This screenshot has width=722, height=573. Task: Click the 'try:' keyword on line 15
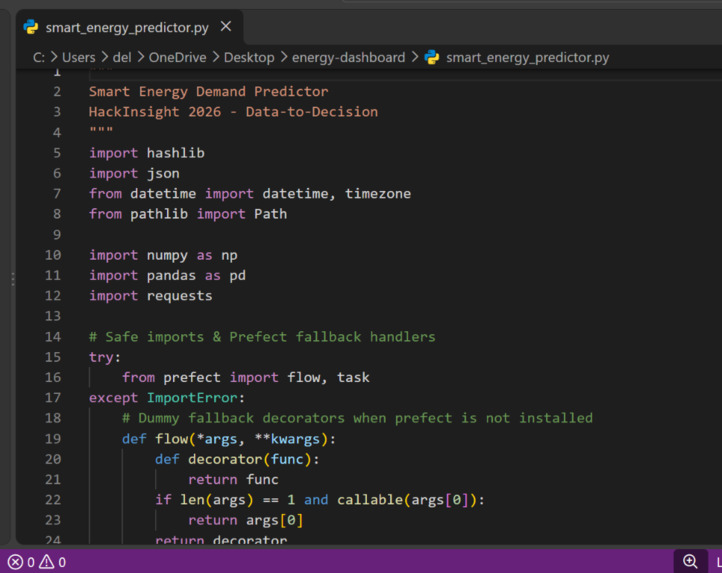point(105,357)
